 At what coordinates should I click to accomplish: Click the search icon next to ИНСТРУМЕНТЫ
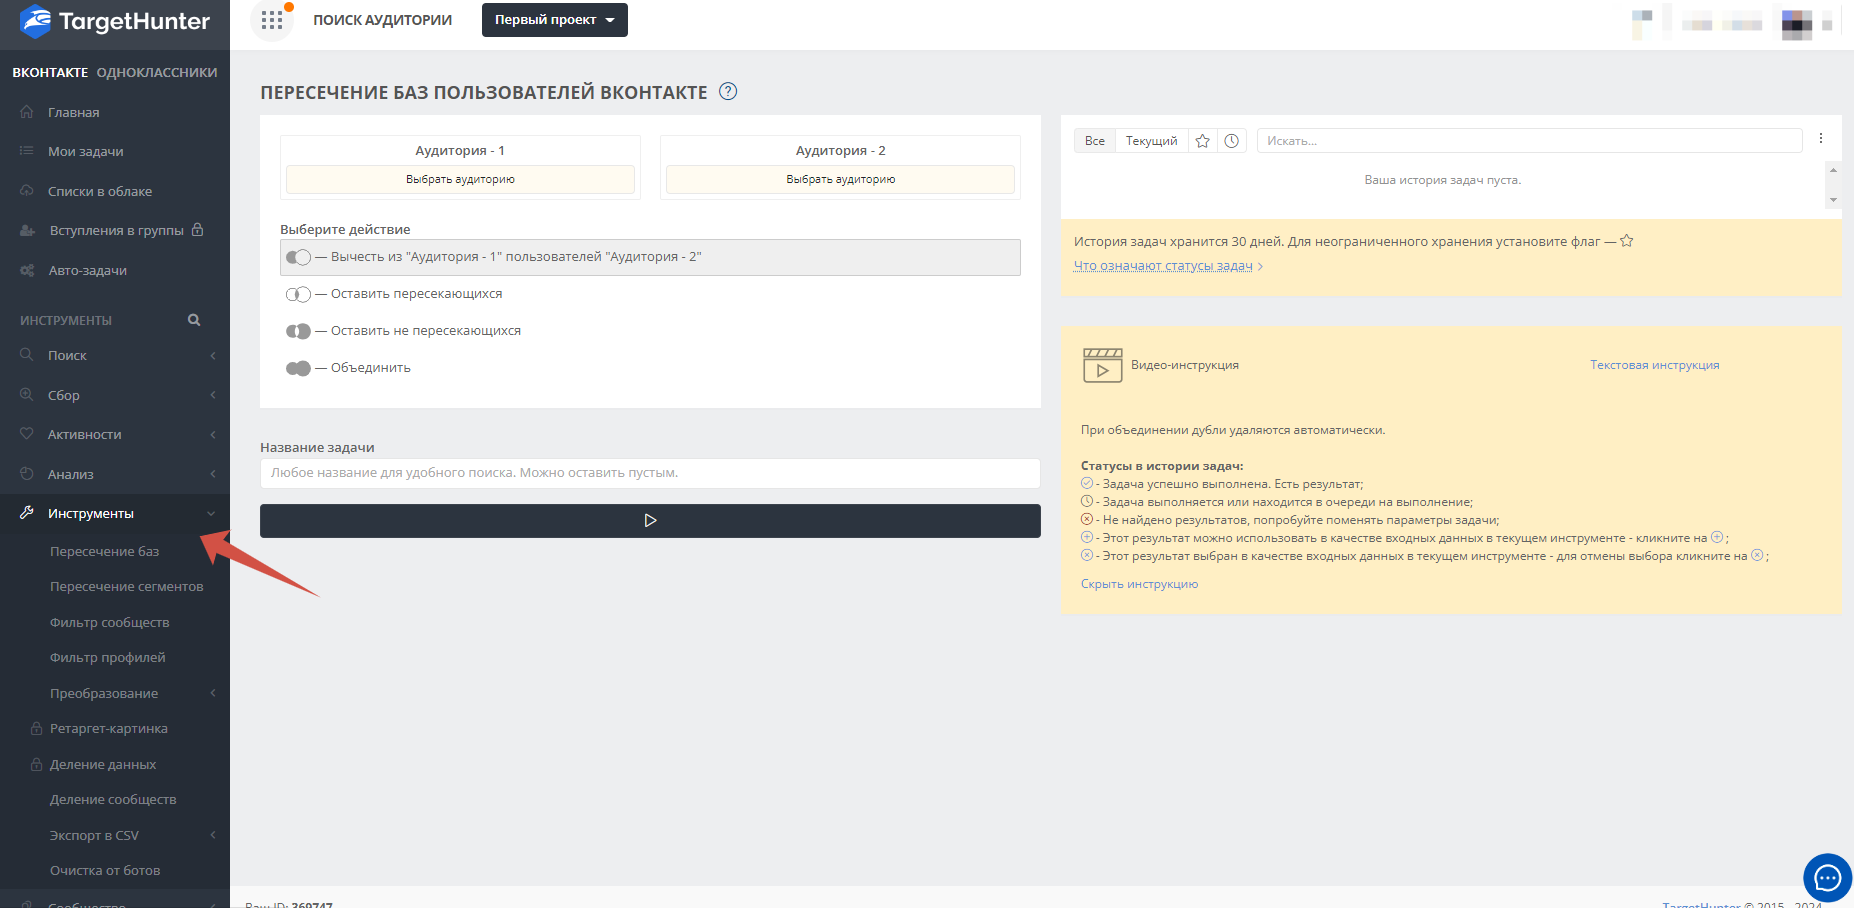(194, 320)
